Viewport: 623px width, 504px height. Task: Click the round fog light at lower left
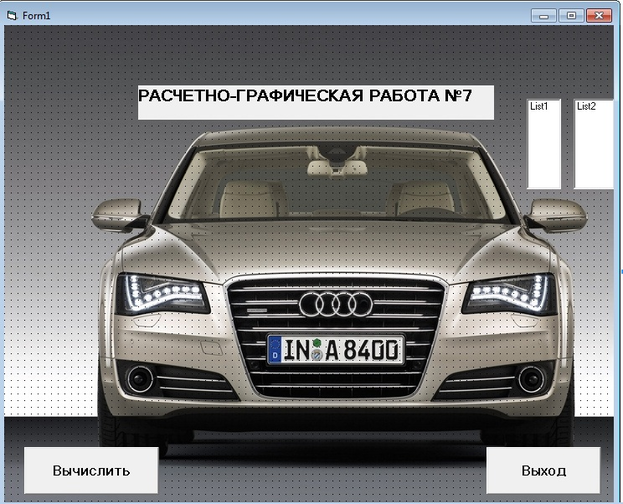pos(140,378)
